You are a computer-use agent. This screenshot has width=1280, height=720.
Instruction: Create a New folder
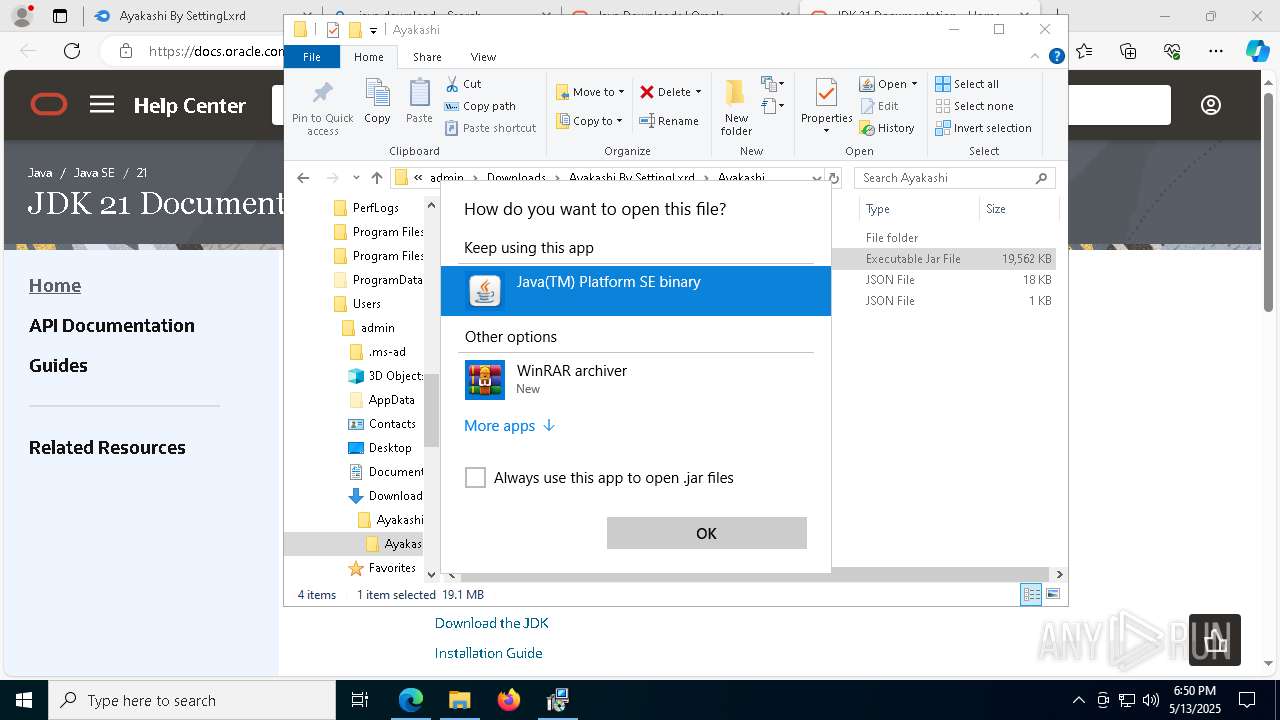(736, 107)
